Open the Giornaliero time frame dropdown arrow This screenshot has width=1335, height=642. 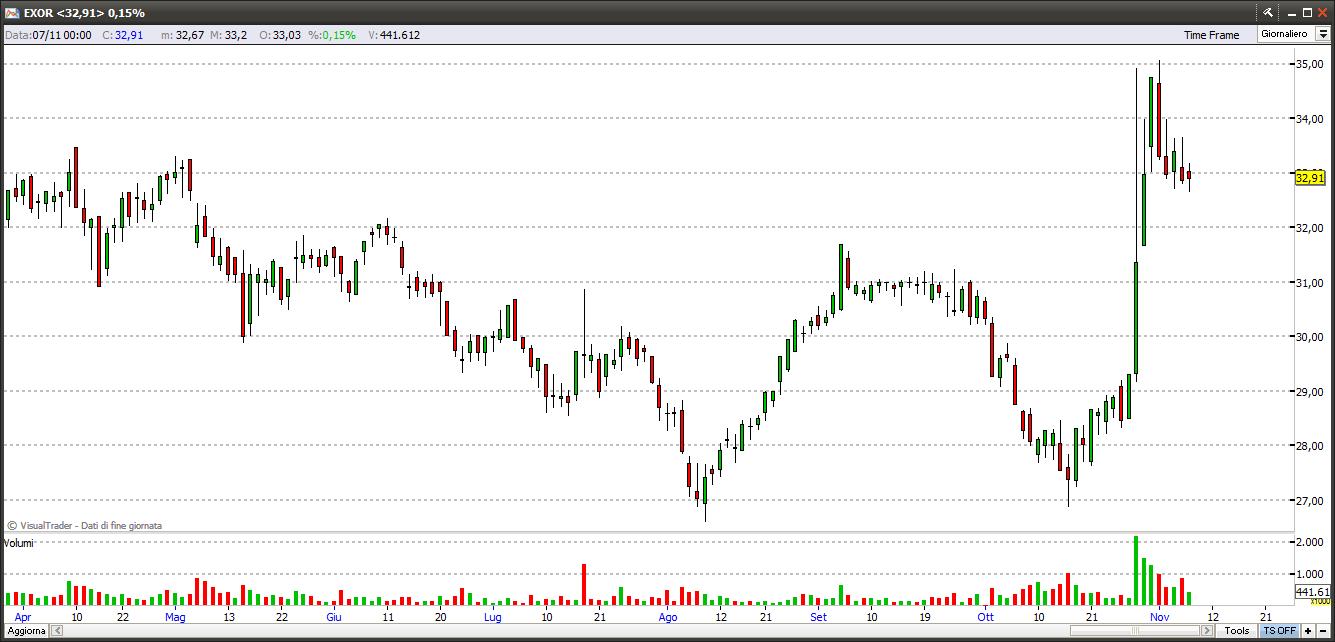click(1323, 34)
